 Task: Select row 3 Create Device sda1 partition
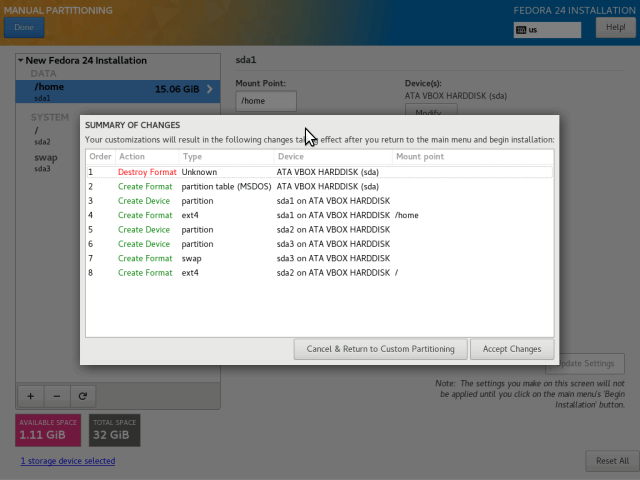coord(320,201)
